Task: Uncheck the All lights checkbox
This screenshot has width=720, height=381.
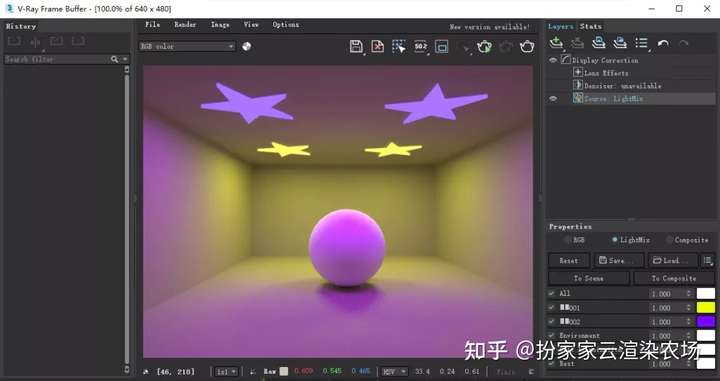Action: coord(551,293)
